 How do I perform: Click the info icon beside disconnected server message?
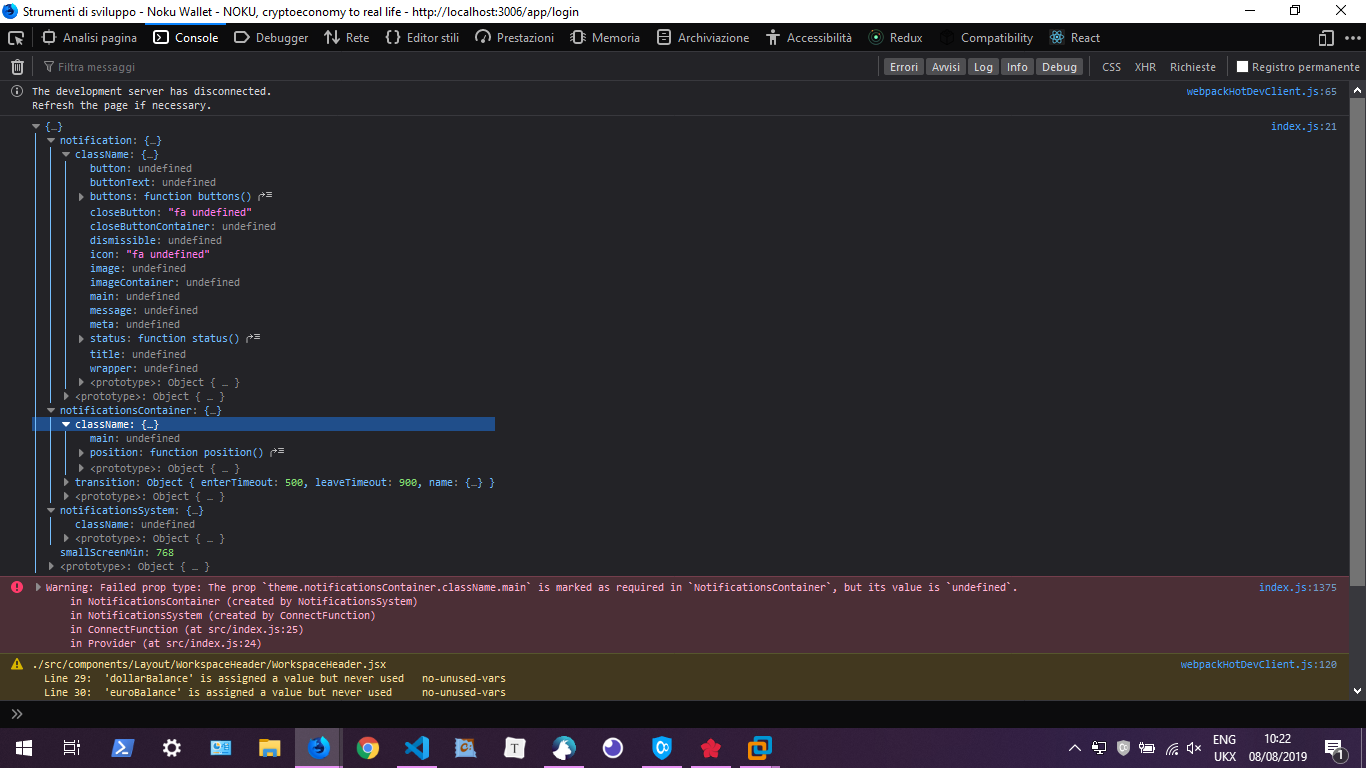point(16,91)
